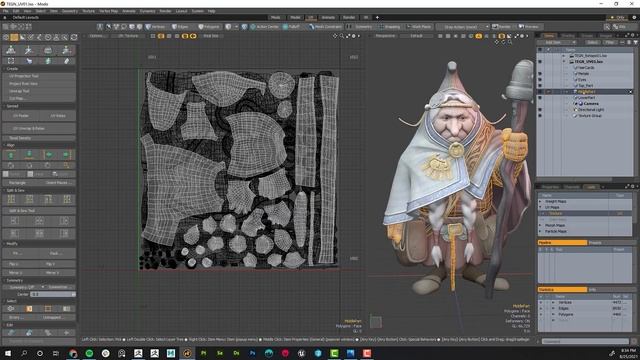Collapse the TEGN_UV01.lxo scene in the item tree
640x360 pixels.
click(x=564, y=62)
